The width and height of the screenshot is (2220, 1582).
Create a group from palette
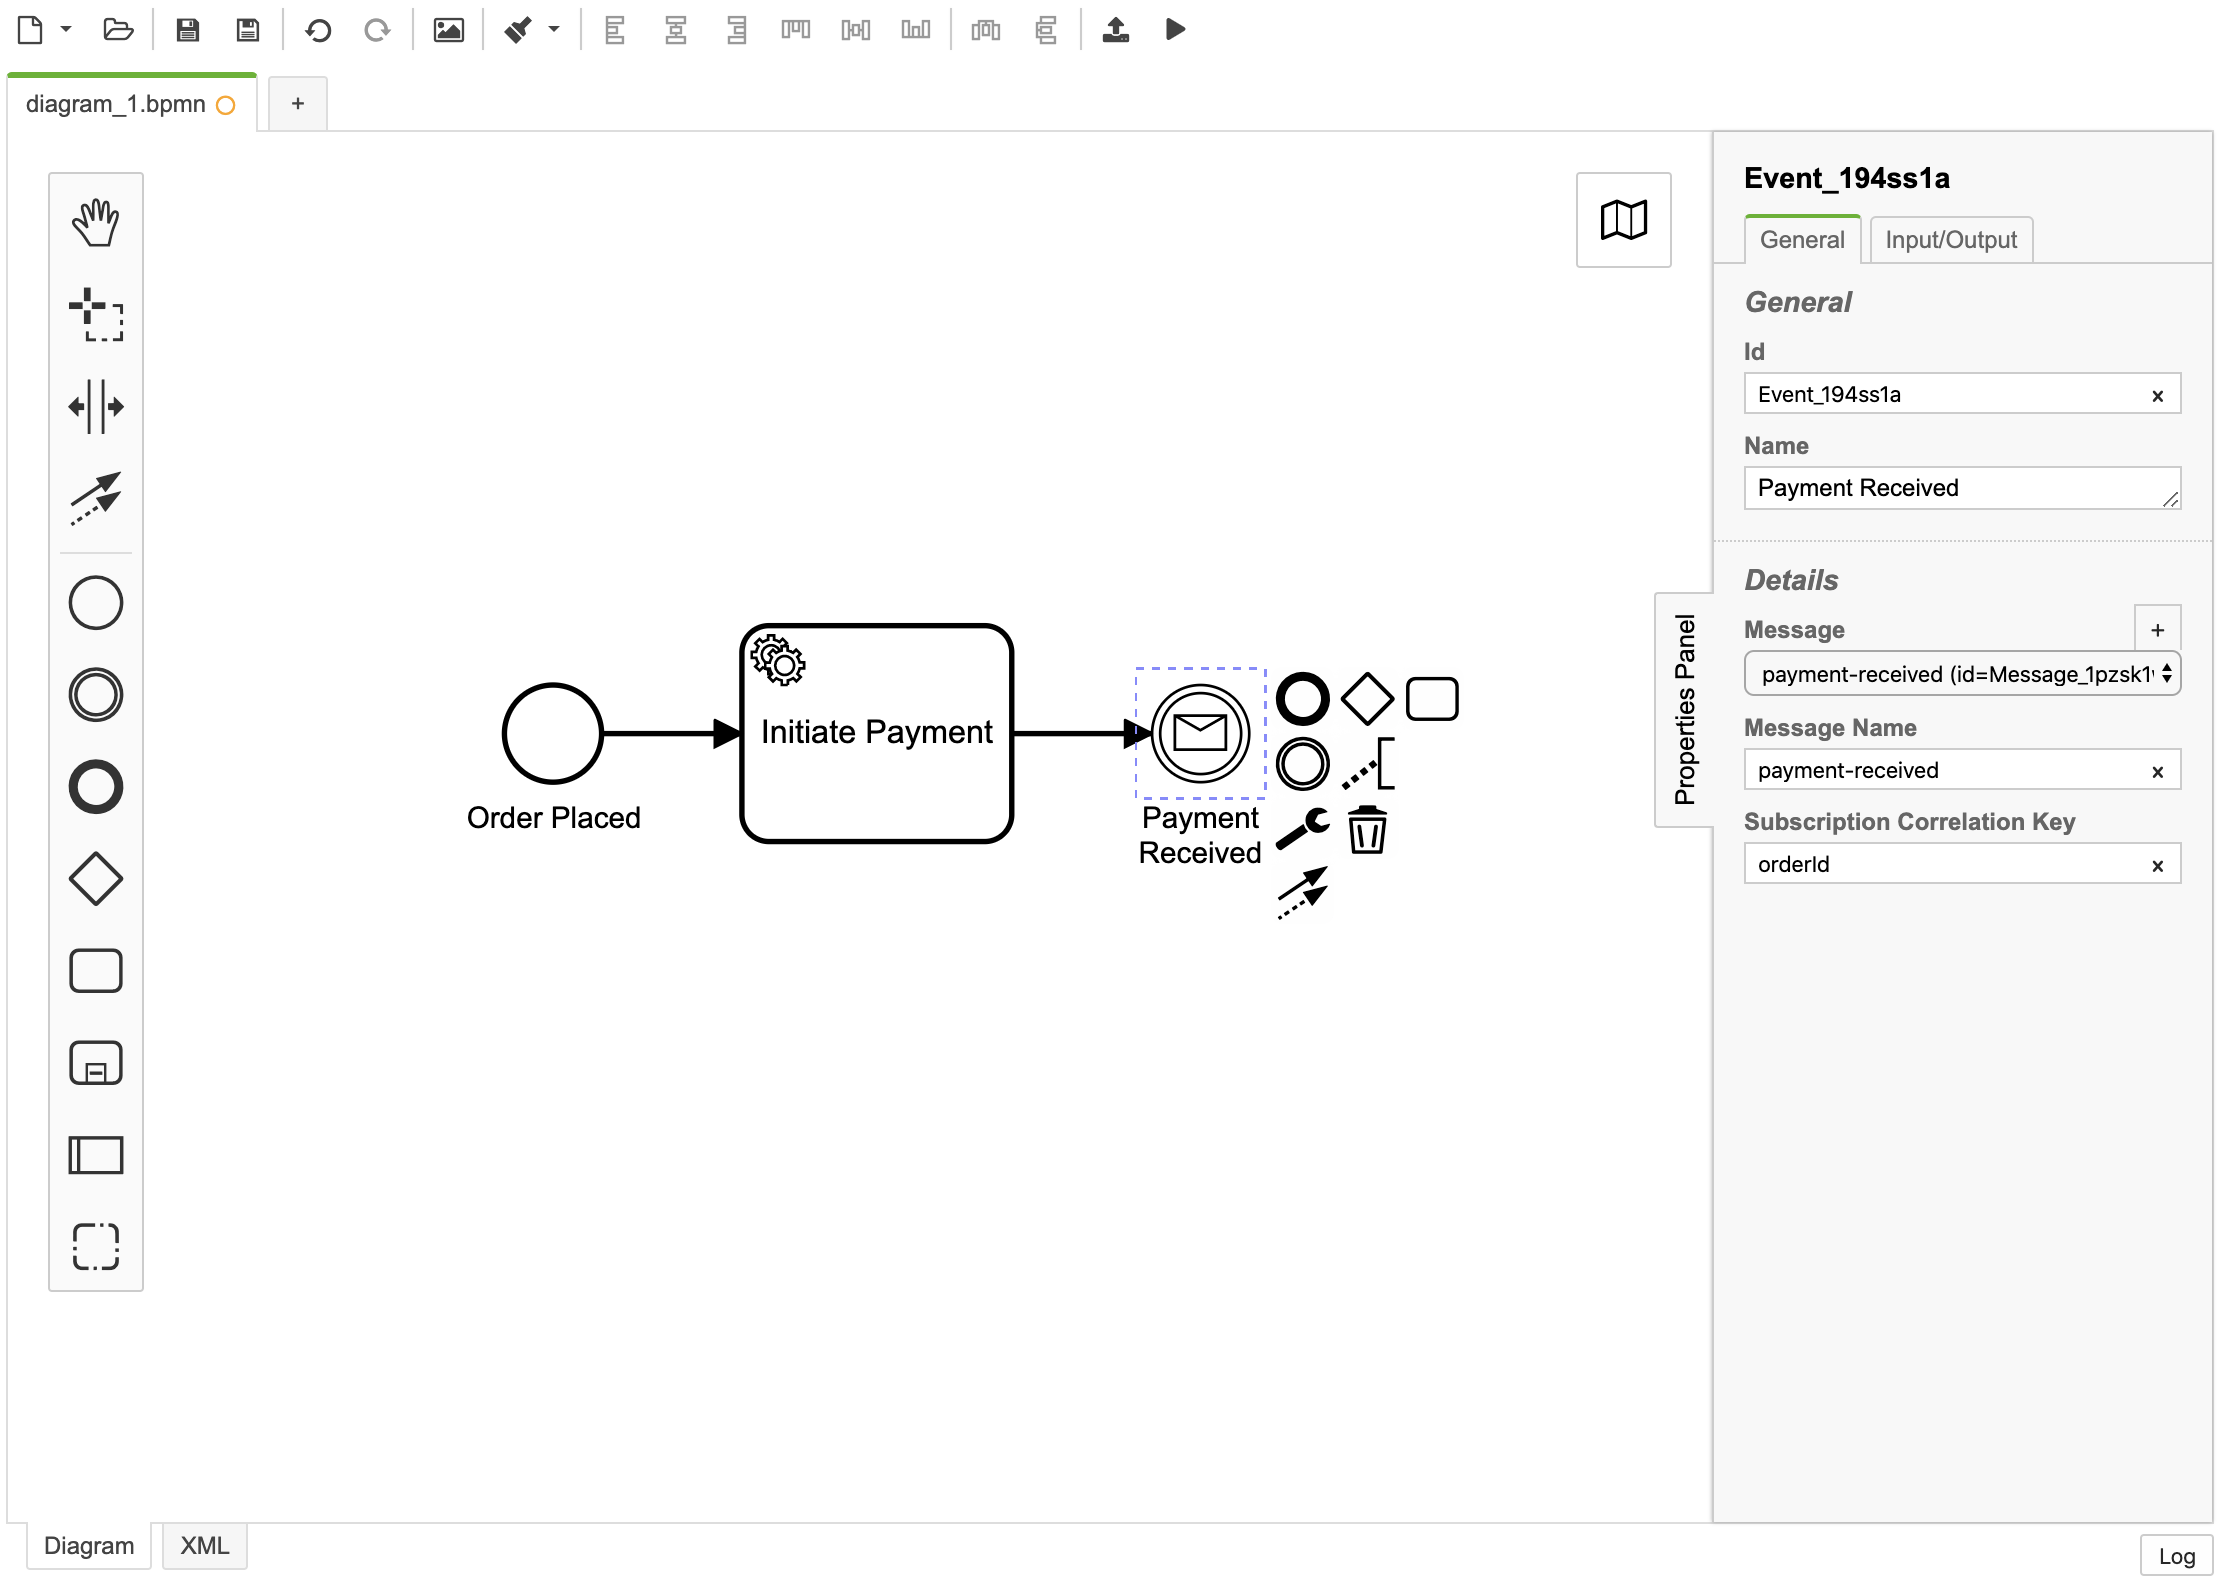pos(96,1247)
